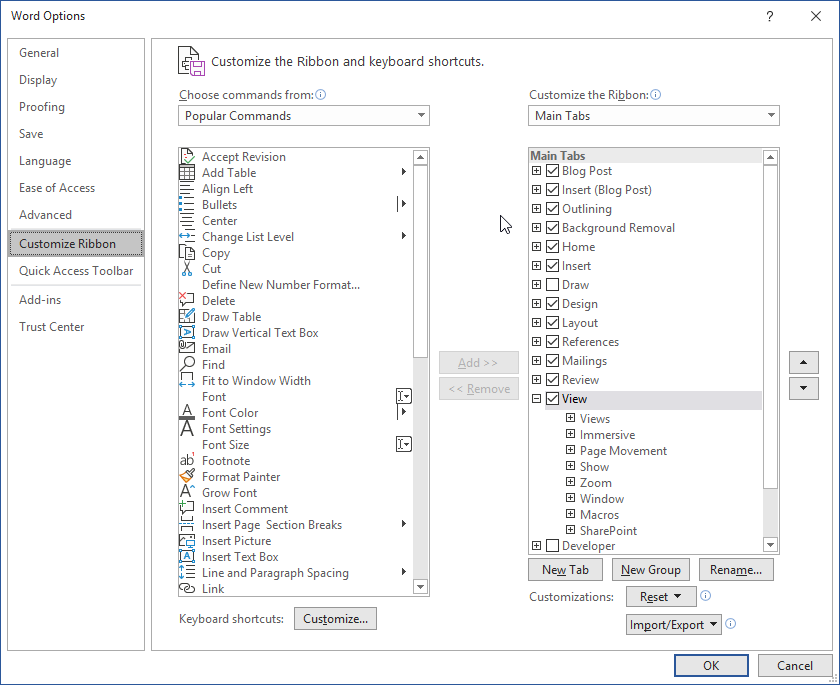Image resolution: width=840 pixels, height=685 pixels.
Task: Click the Font Color icon
Action: [187, 412]
